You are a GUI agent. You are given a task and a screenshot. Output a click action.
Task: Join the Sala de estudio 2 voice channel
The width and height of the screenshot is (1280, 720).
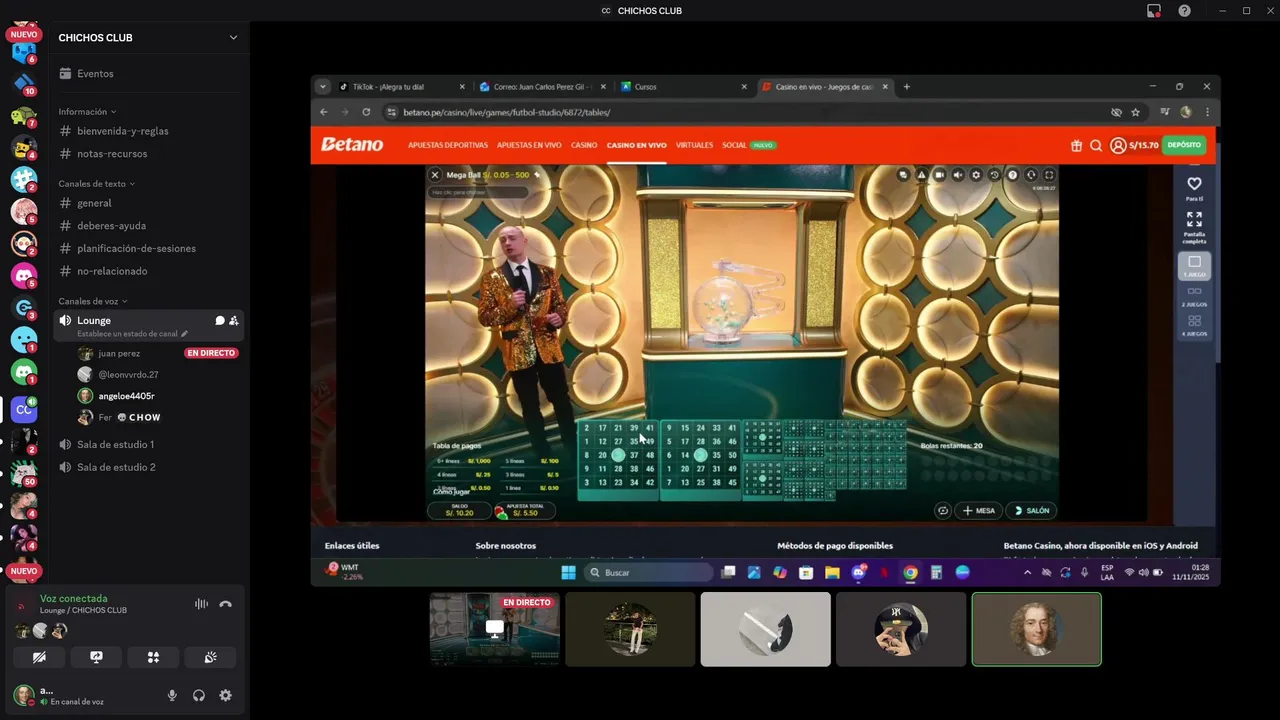(150, 467)
